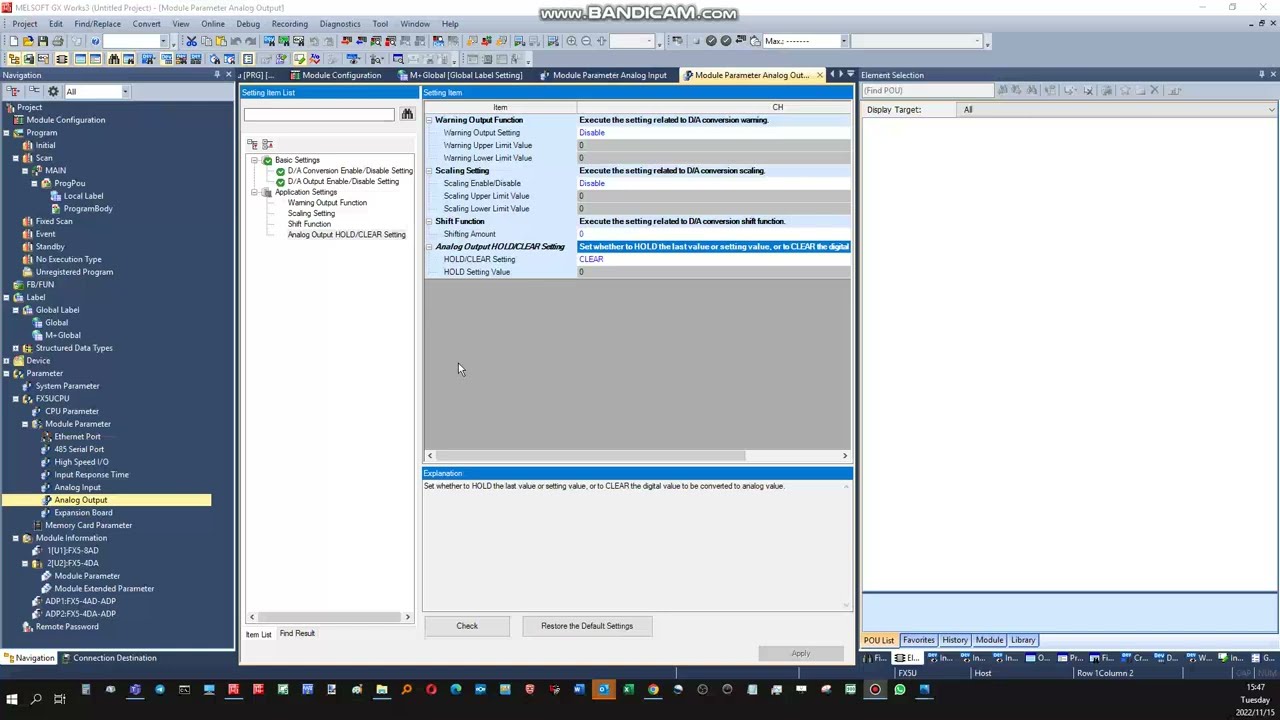Click the Windows Start button

click(x=12, y=699)
